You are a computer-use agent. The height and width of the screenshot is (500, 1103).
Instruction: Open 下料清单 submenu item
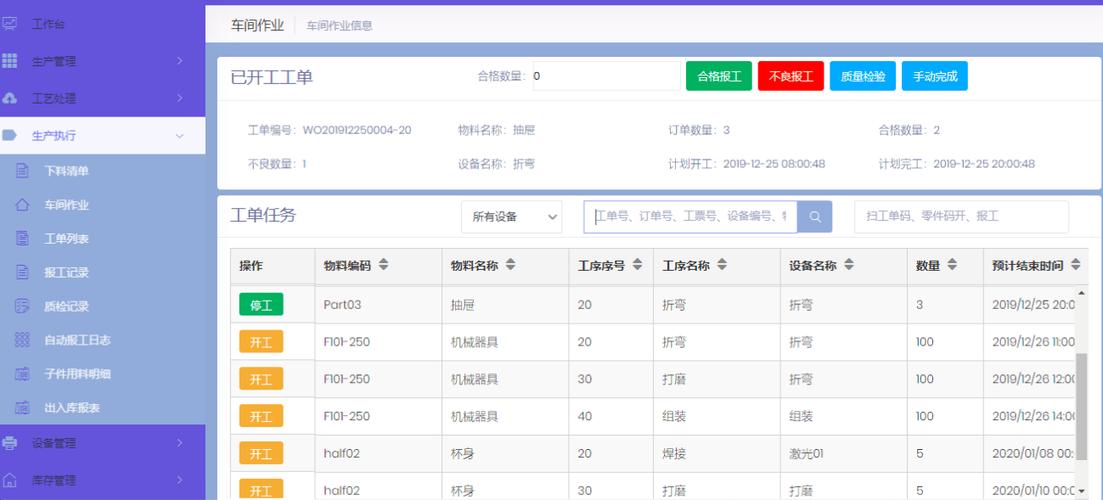tap(67, 171)
